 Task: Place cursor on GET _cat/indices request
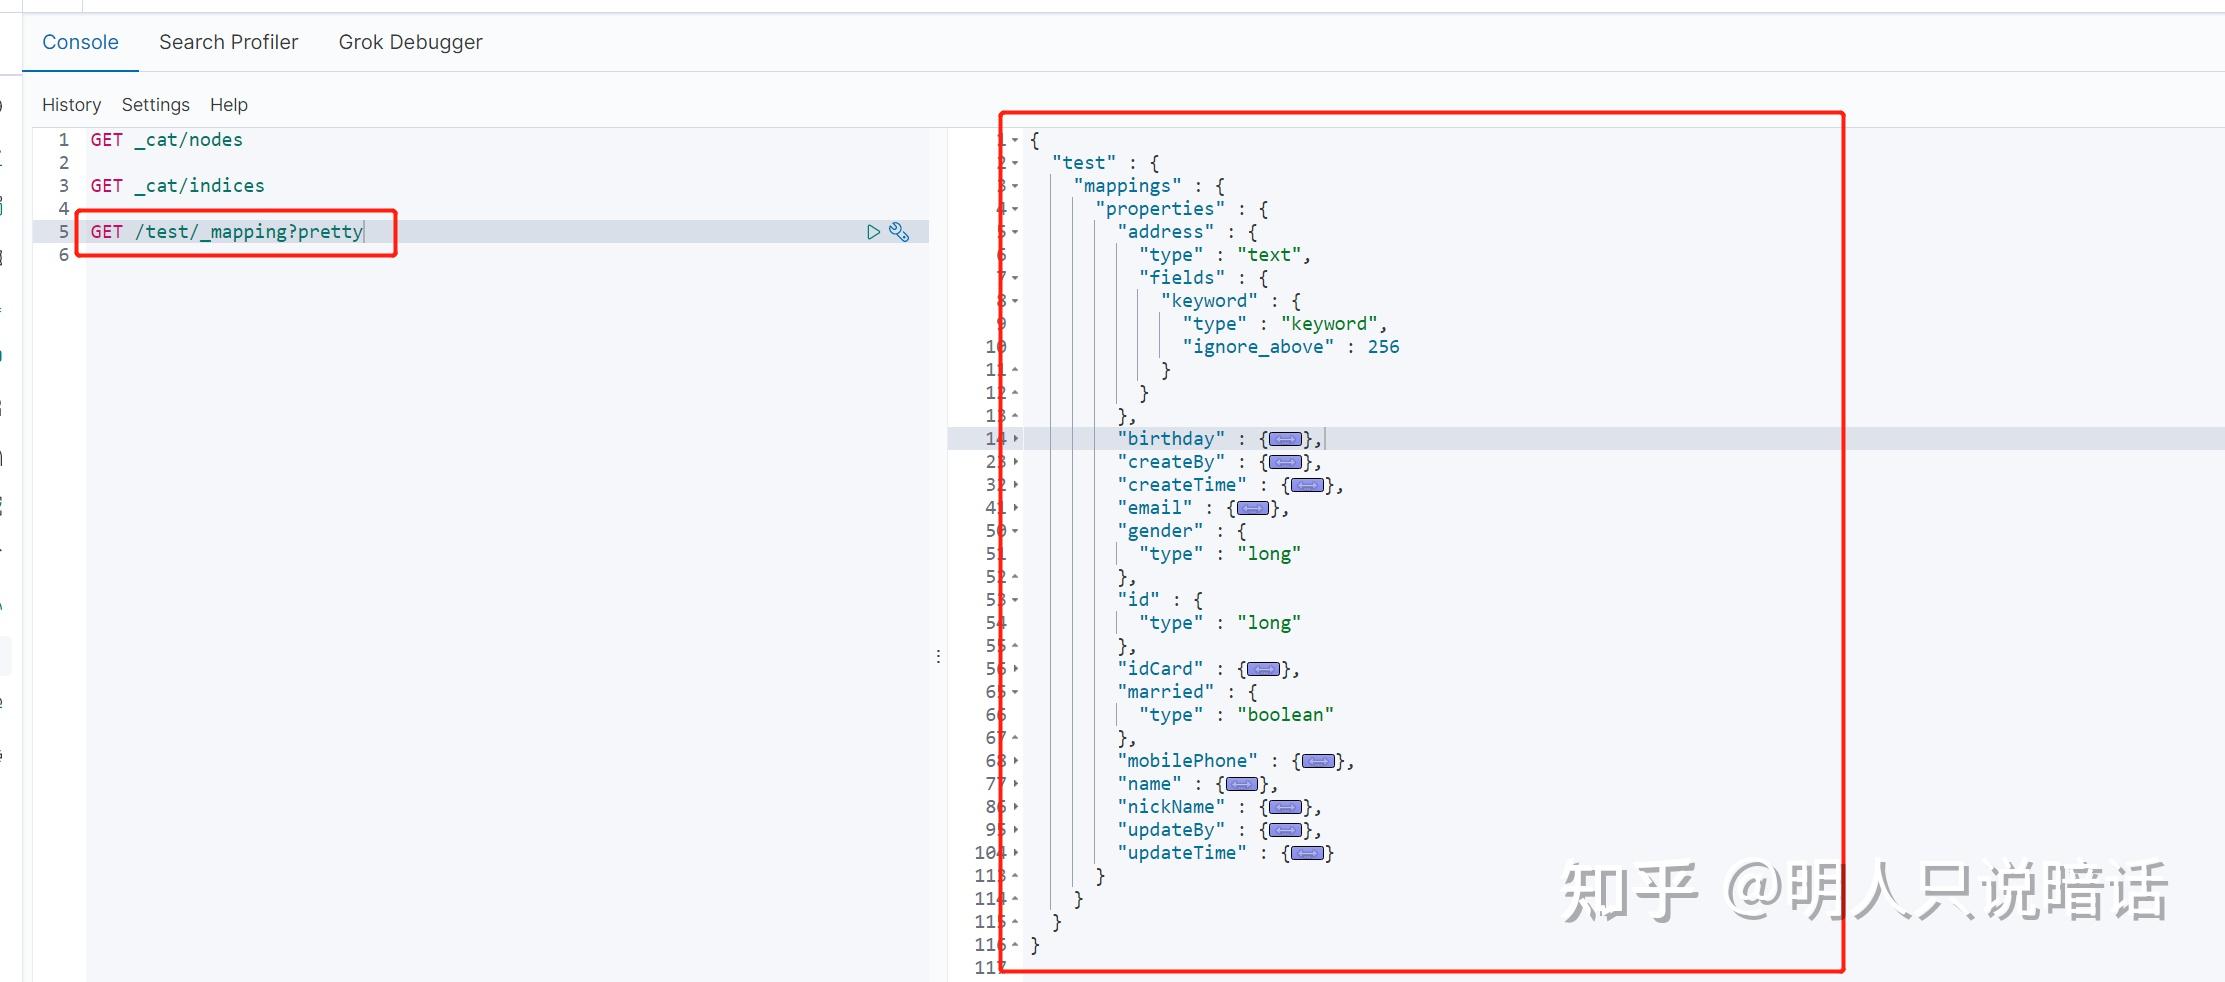click(x=177, y=186)
